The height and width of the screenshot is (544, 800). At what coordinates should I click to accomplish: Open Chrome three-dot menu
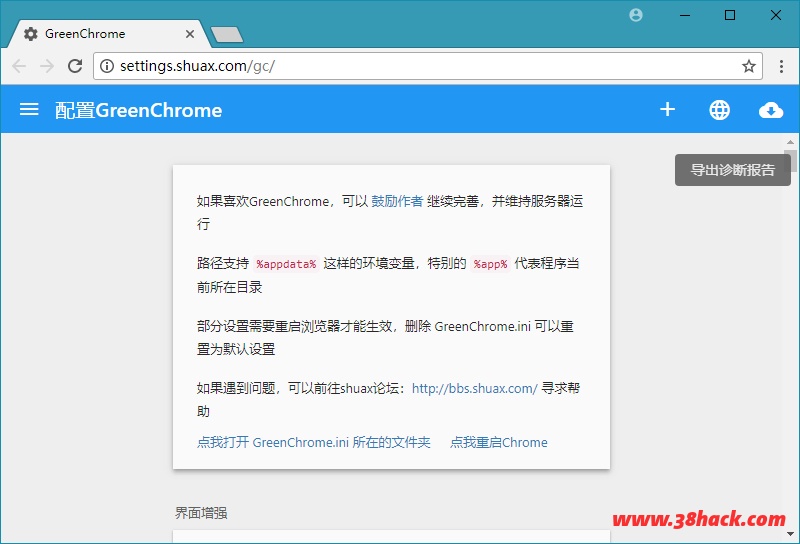pos(781,66)
